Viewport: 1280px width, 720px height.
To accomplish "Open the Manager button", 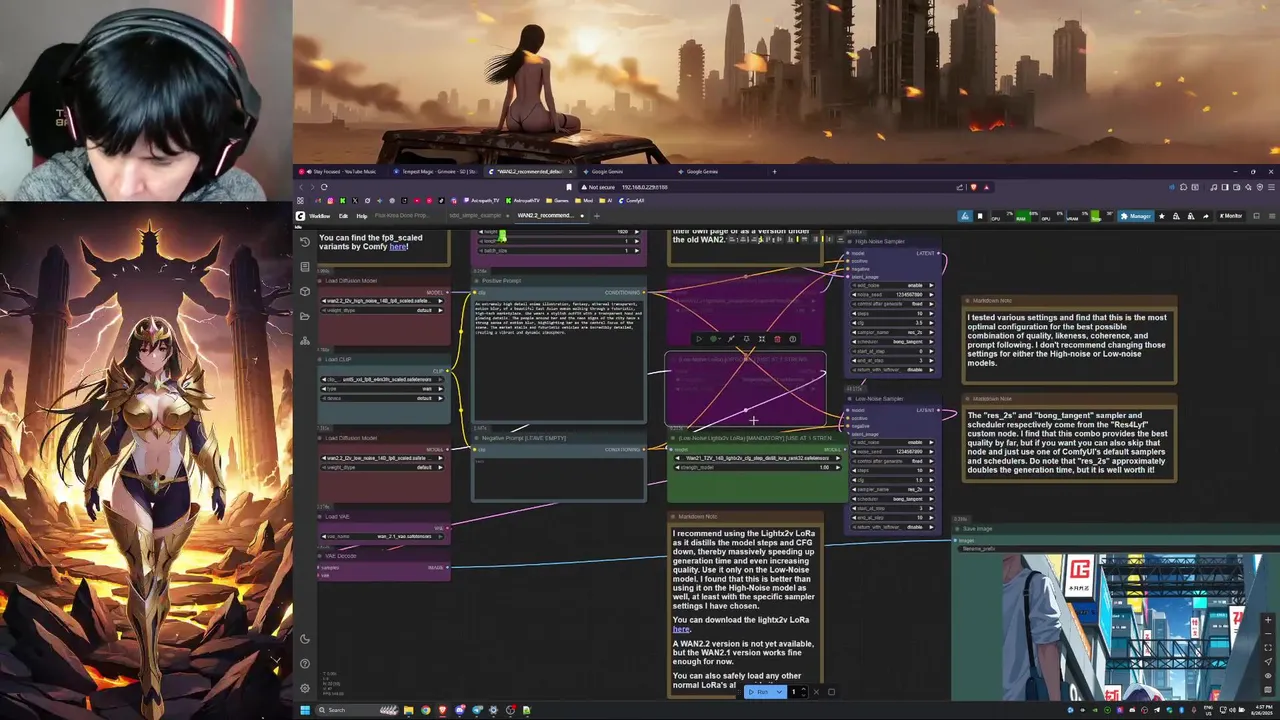I will point(1136,216).
